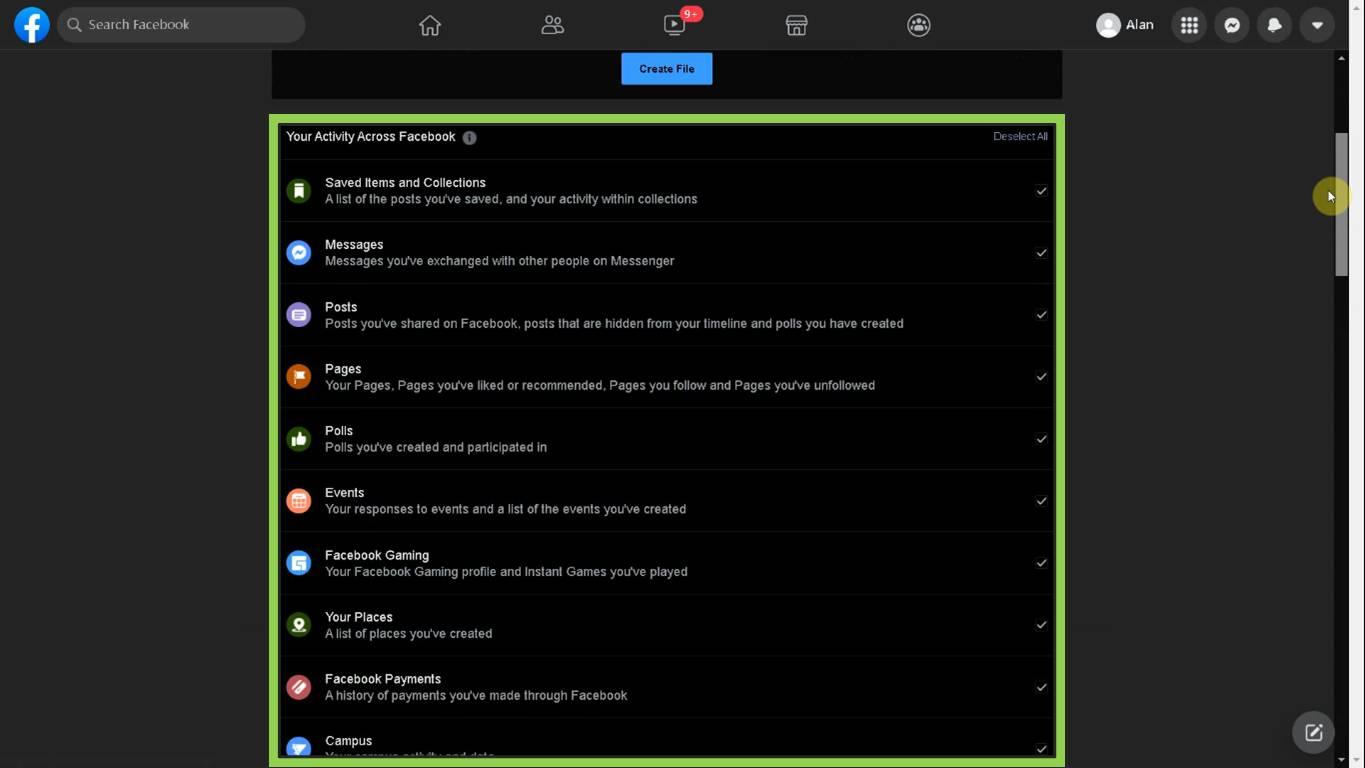Click 'Your Activity Across Facebook' heading
The width and height of the screenshot is (1365, 768).
point(370,137)
